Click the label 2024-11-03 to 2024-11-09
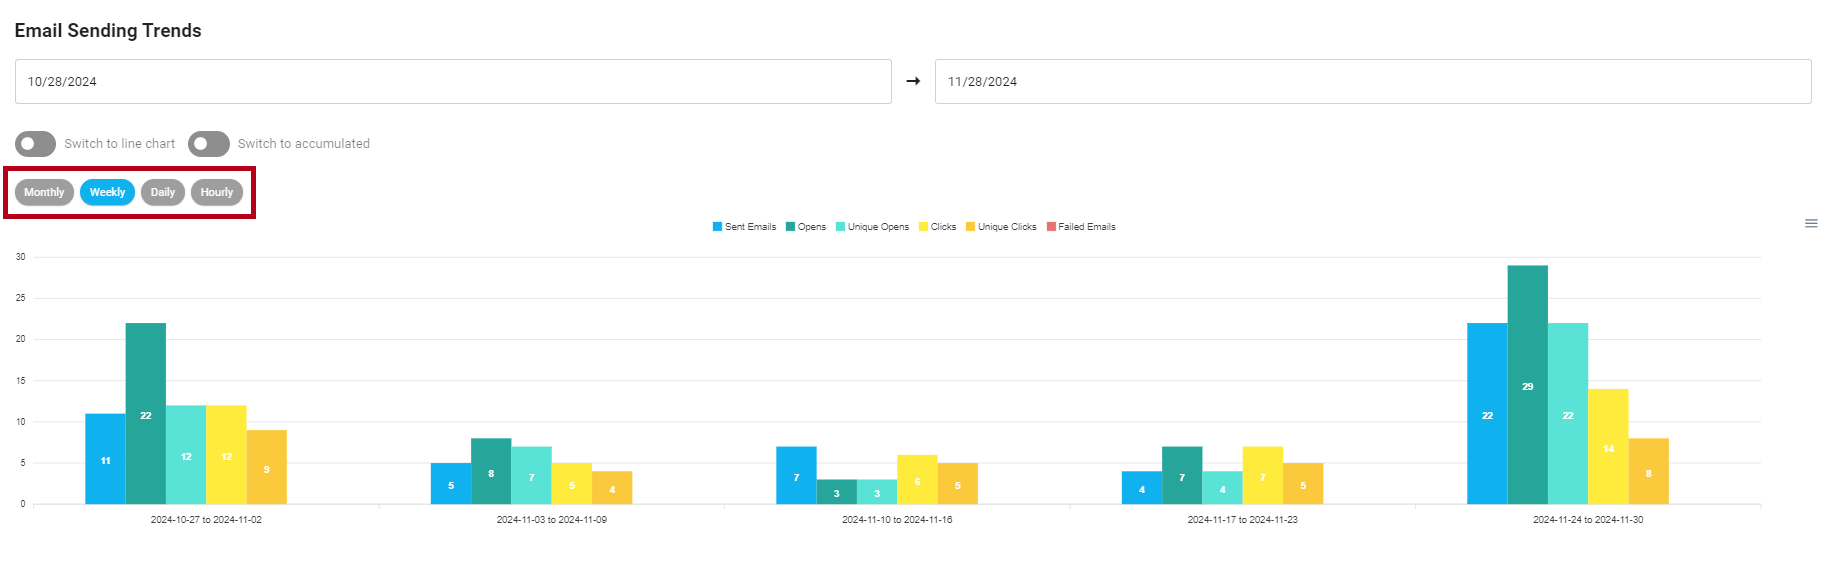The width and height of the screenshot is (1841, 575). coord(552,520)
